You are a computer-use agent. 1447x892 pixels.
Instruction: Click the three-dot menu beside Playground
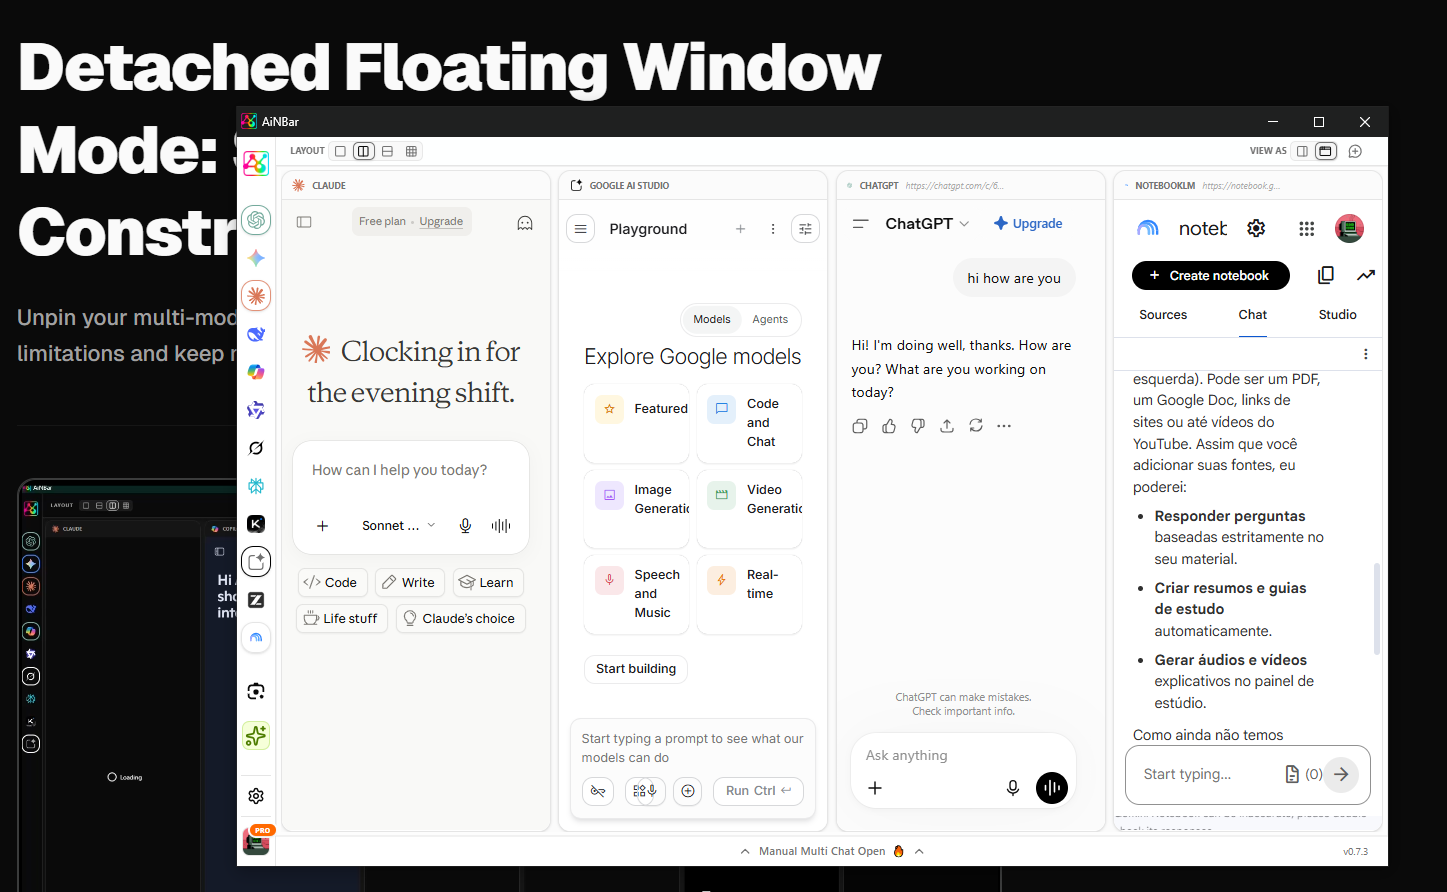(773, 229)
